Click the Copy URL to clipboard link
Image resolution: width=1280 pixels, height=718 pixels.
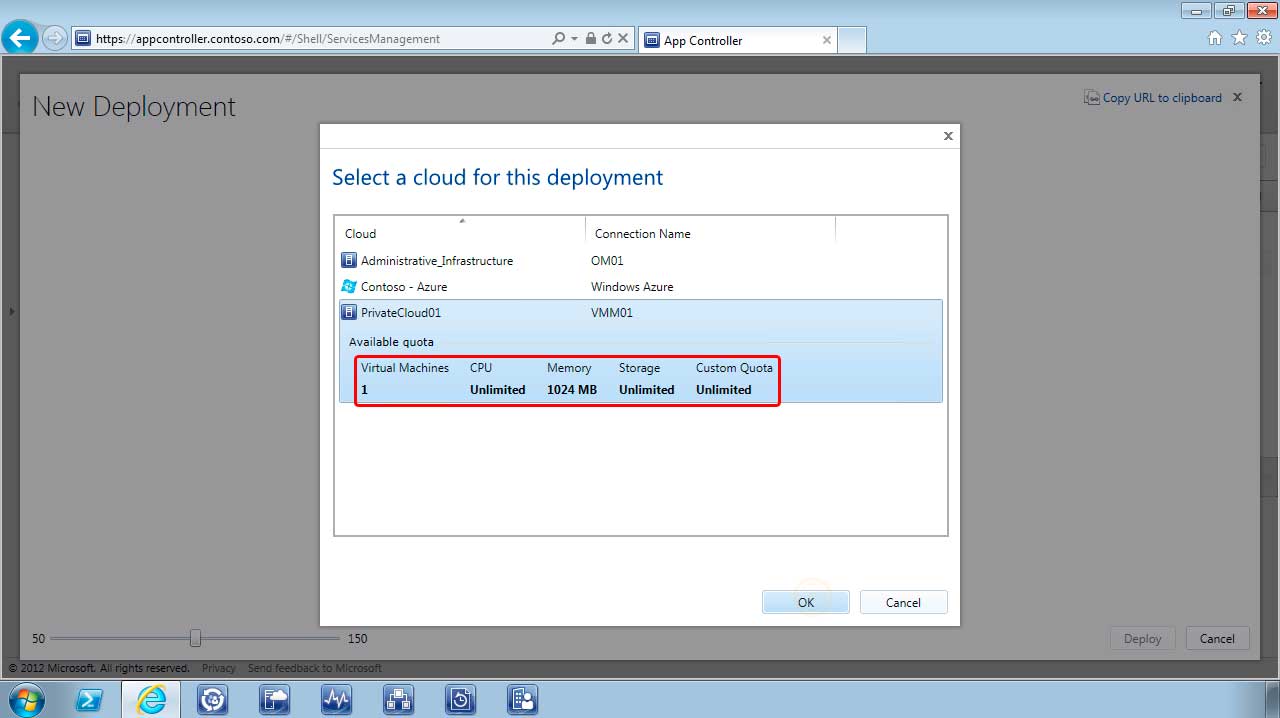pyautogui.click(x=1162, y=98)
